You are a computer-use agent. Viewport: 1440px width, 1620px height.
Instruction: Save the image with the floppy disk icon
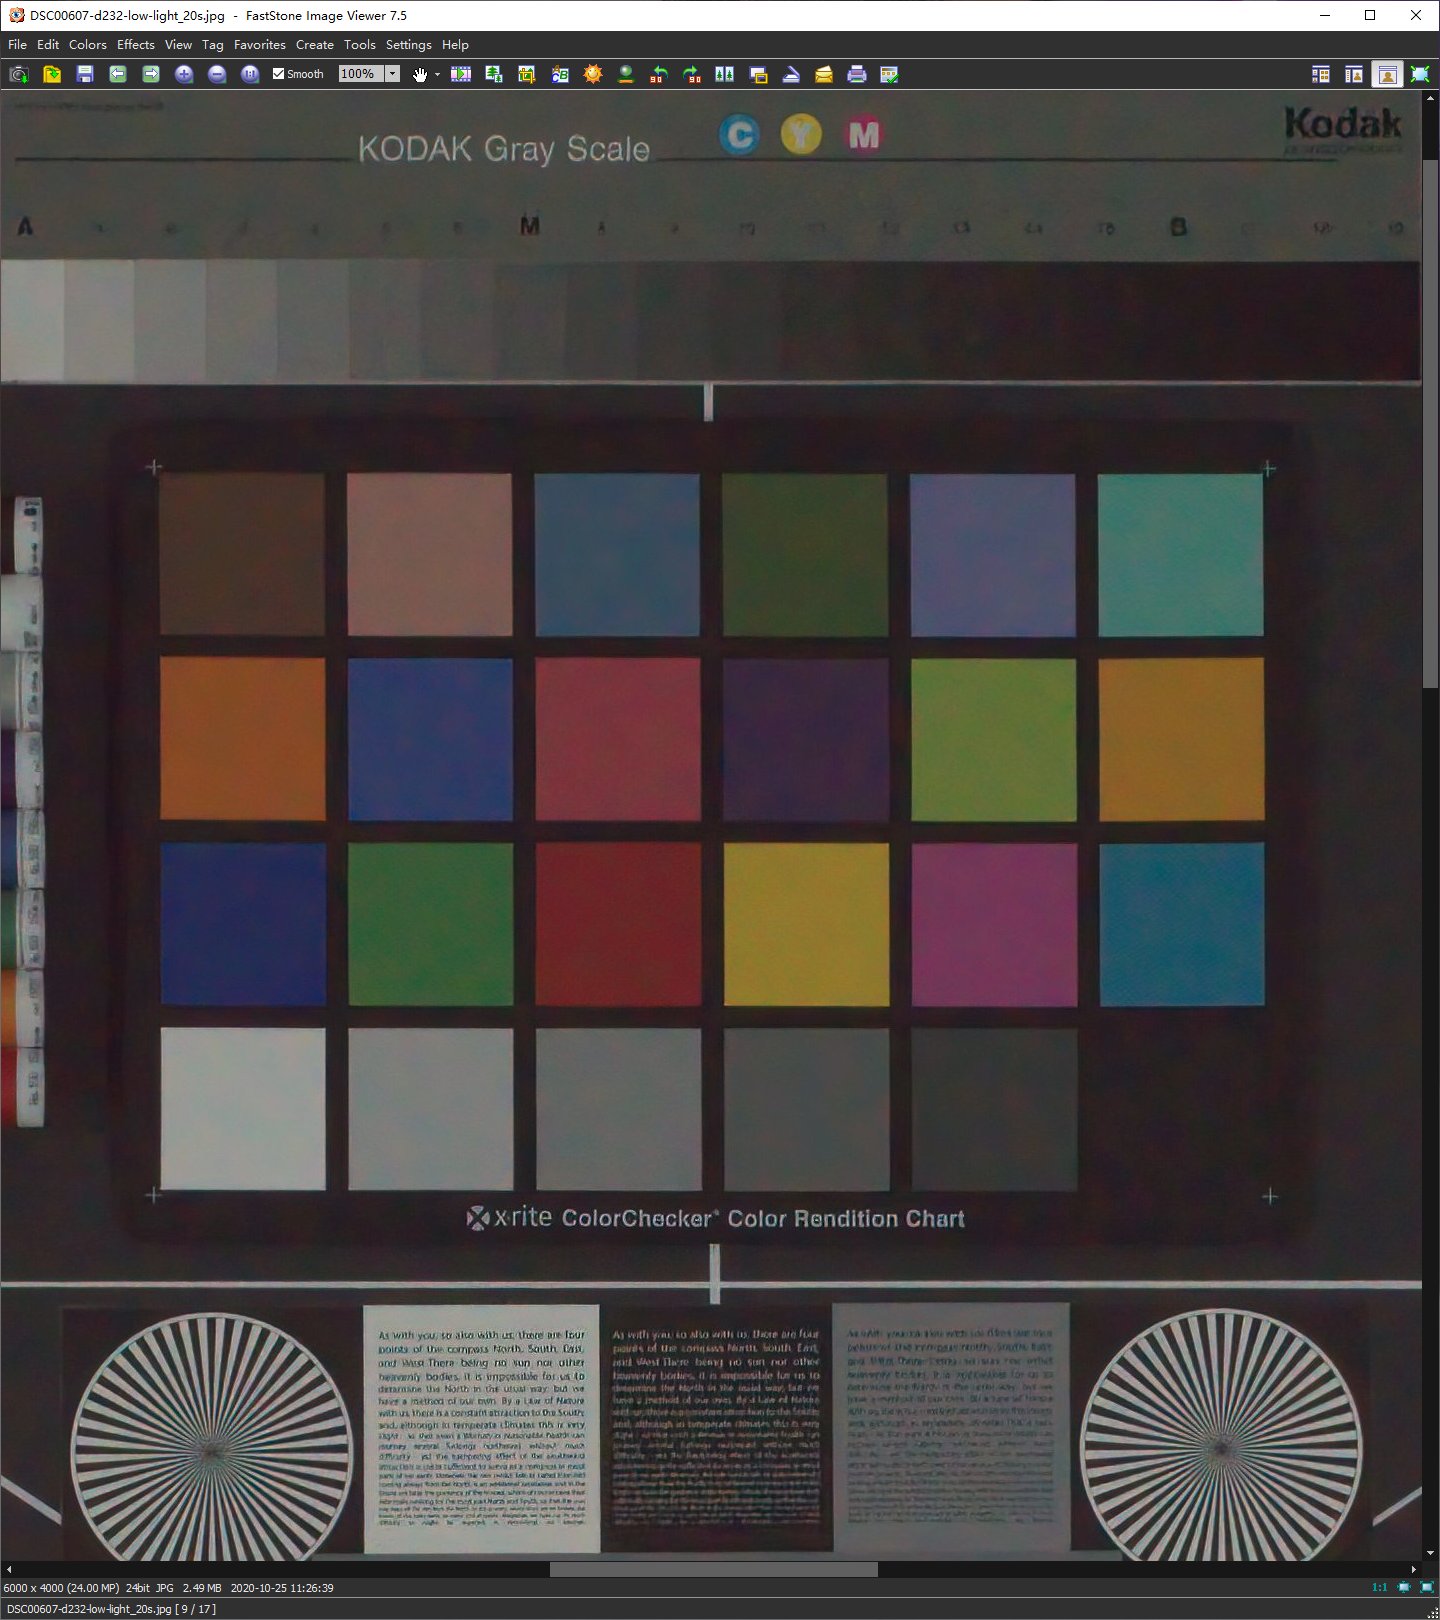point(85,74)
